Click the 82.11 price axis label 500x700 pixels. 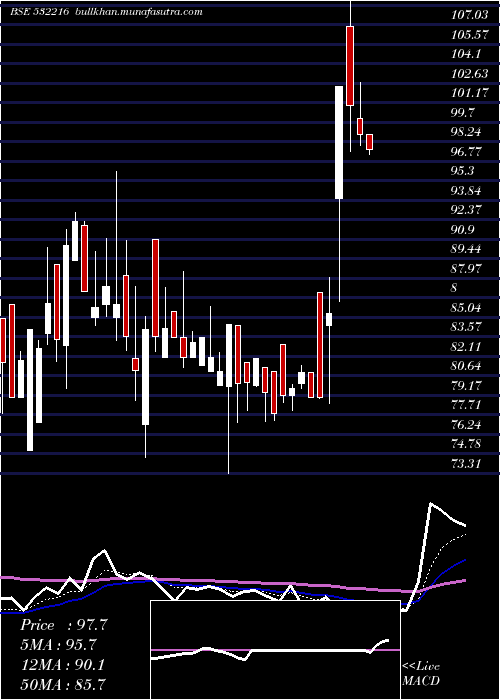466,347
